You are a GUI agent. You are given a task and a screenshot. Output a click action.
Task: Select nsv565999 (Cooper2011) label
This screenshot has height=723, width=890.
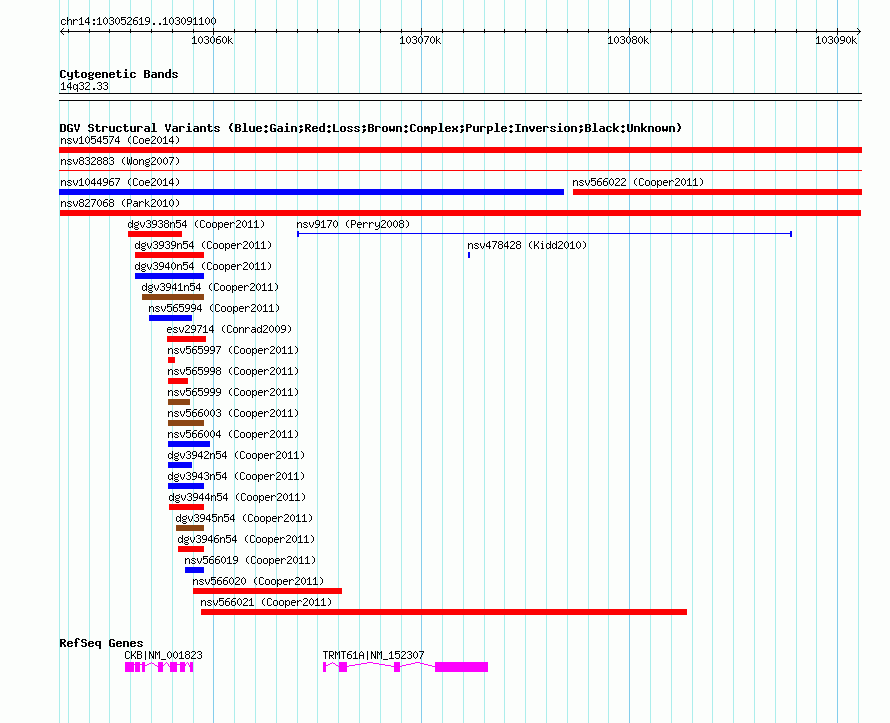pos(233,392)
